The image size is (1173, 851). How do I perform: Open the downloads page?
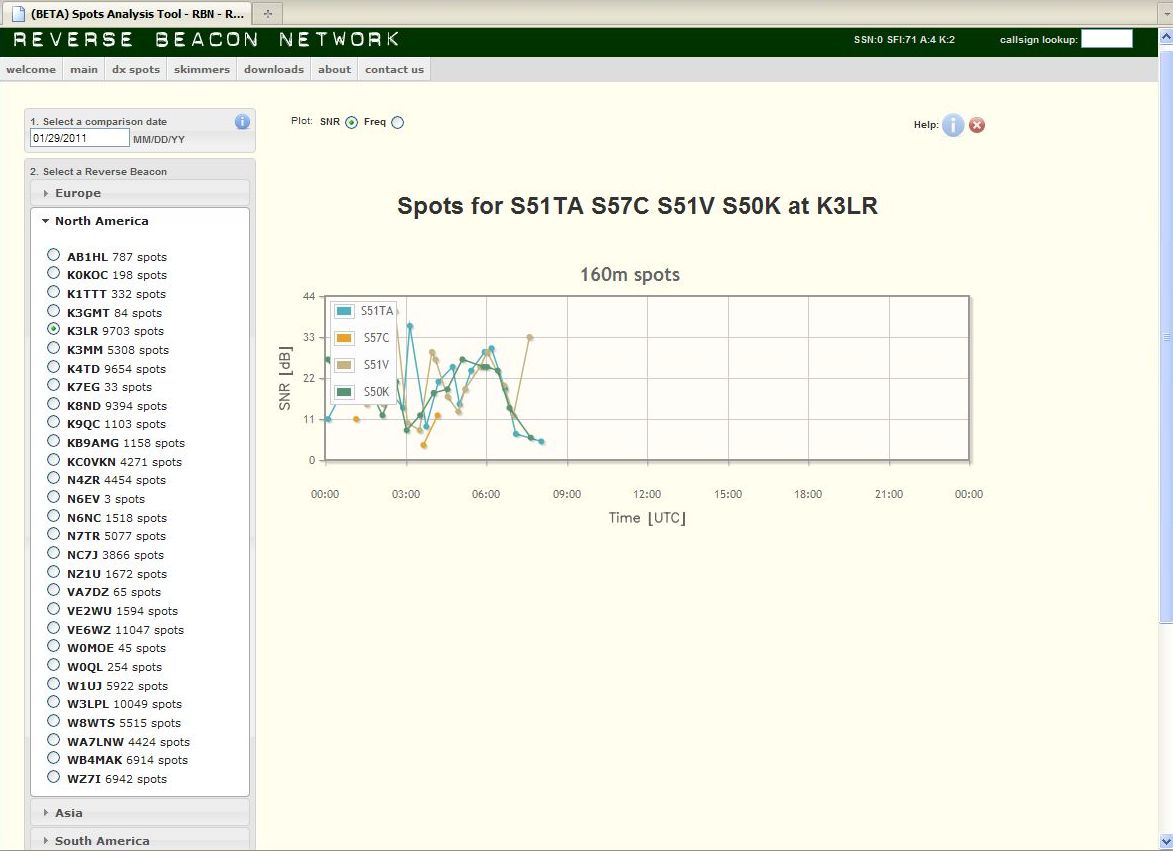(274, 69)
